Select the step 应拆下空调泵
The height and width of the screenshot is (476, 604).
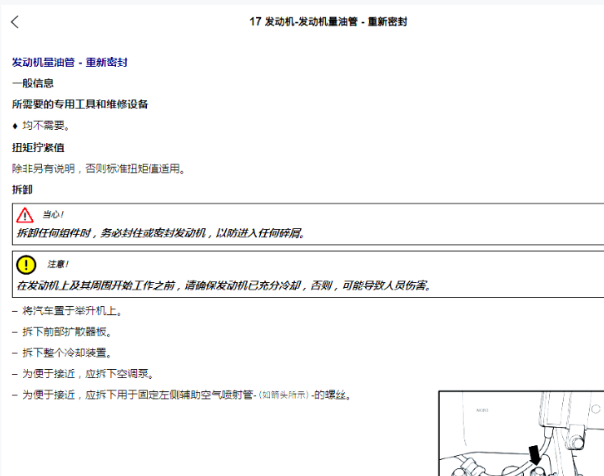click(119, 374)
